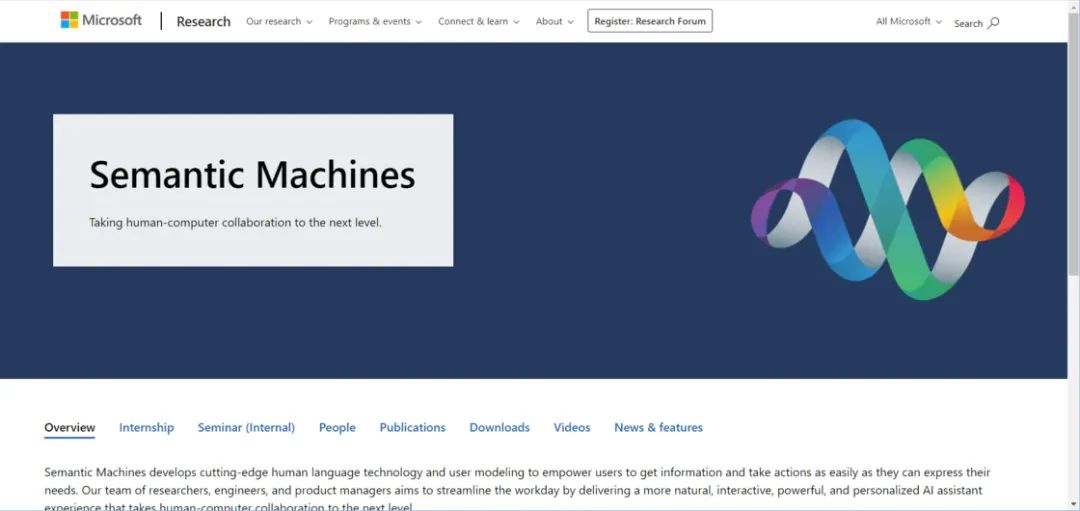Click the Register: Research Forum button
The image size is (1080, 511).
650,21
